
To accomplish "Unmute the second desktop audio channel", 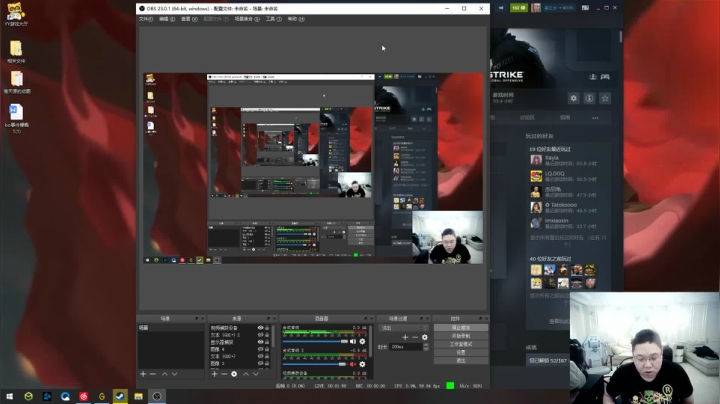I will 353,365.
